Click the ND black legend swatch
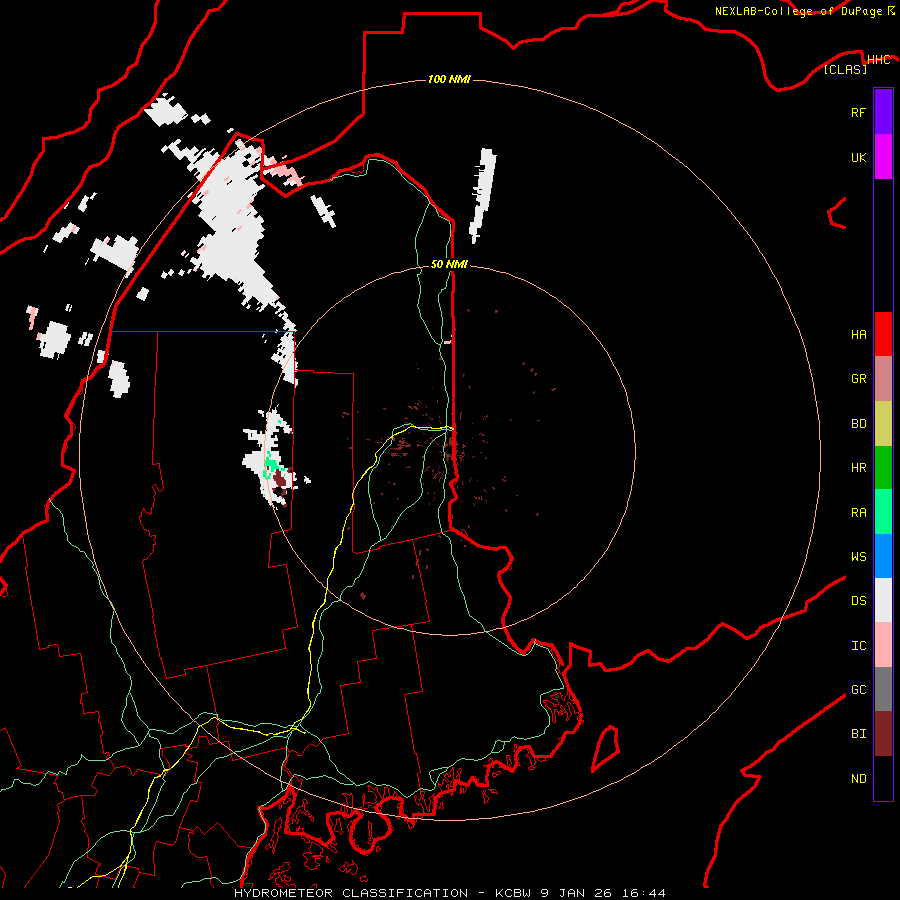 pos(883,778)
